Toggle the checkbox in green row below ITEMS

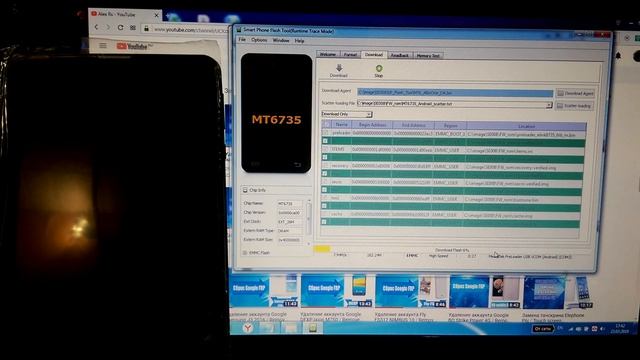coord(325,157)
